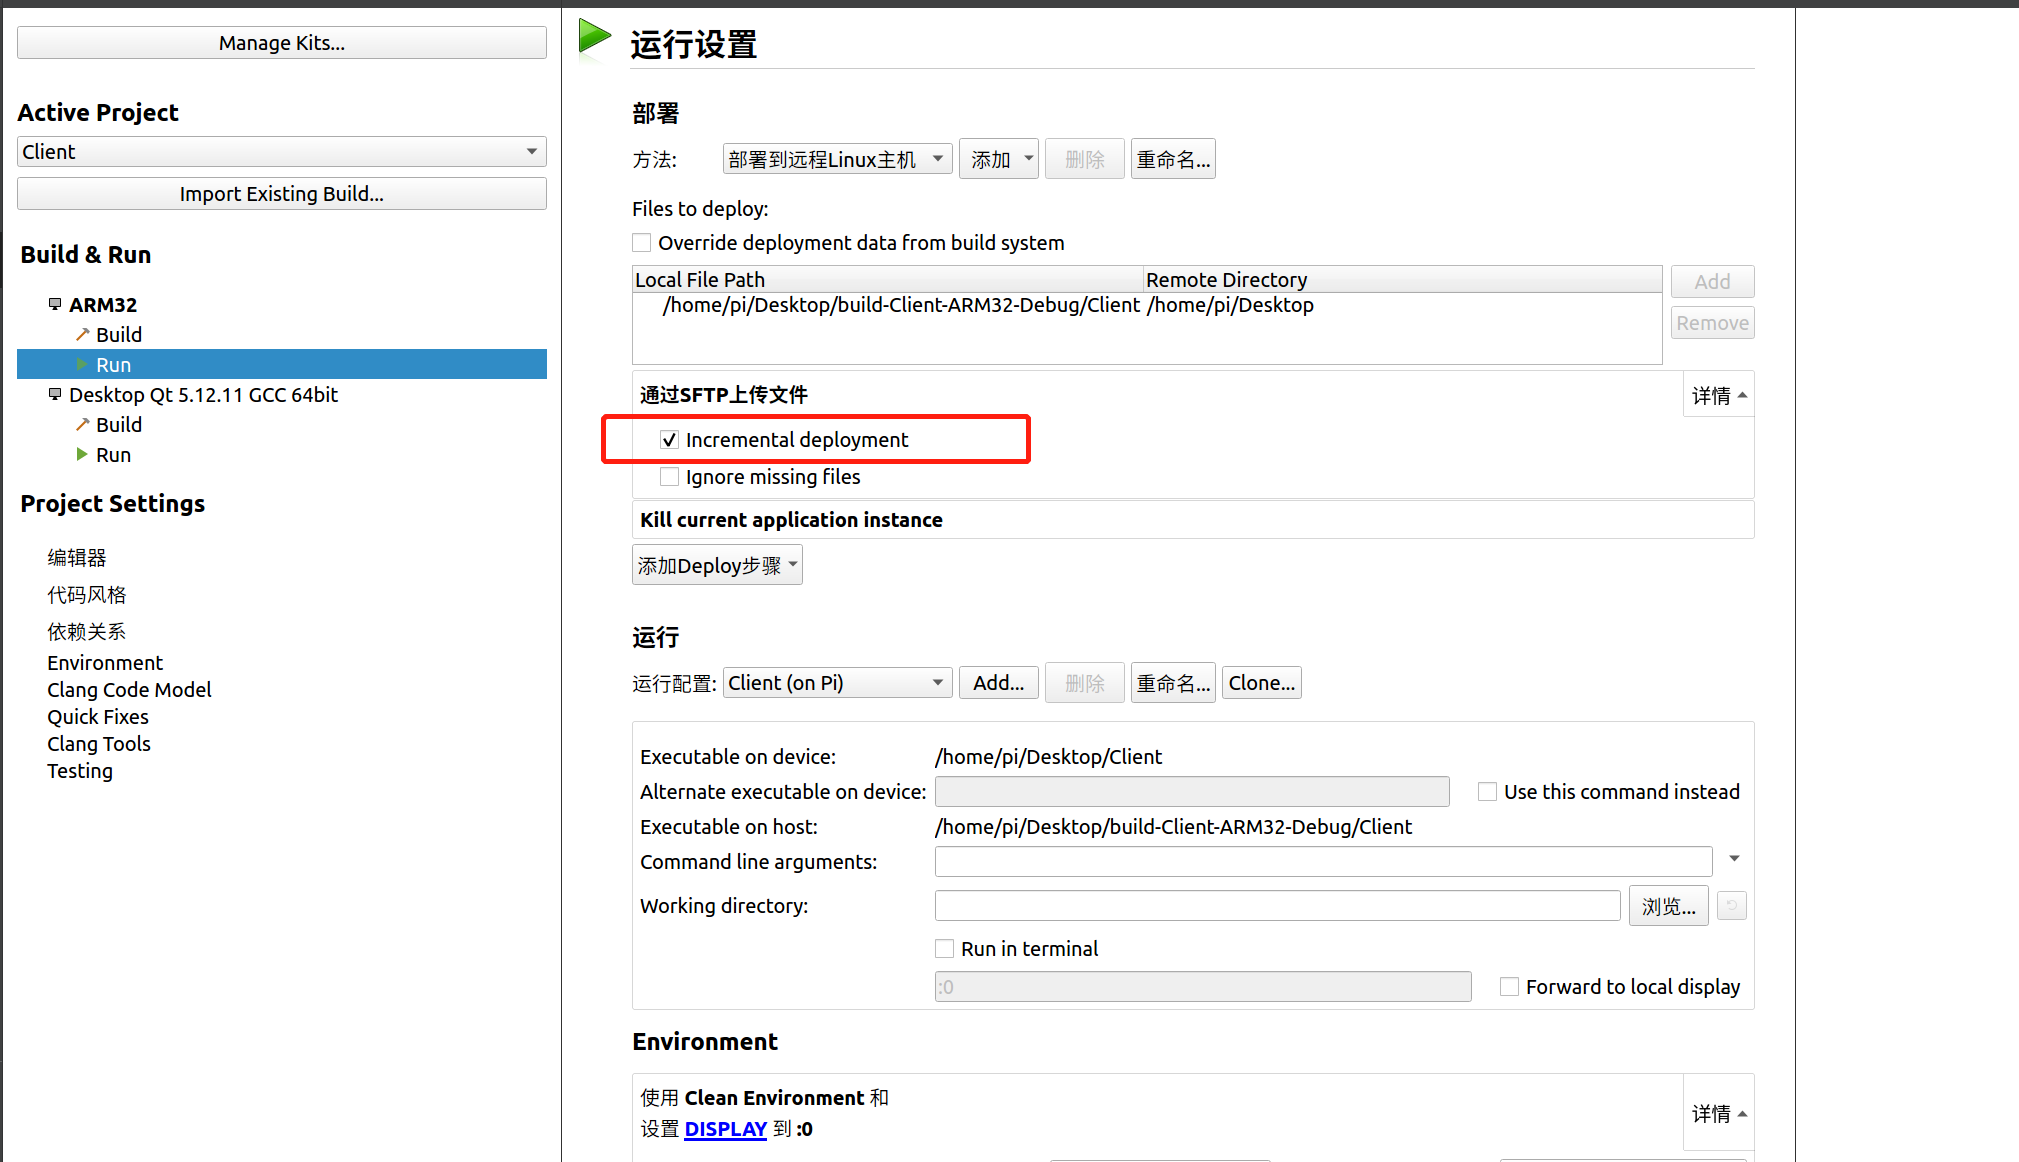Collapse 详情 for SFTP upload step
2019x1162 pixels.
[x=1719, y=396]
